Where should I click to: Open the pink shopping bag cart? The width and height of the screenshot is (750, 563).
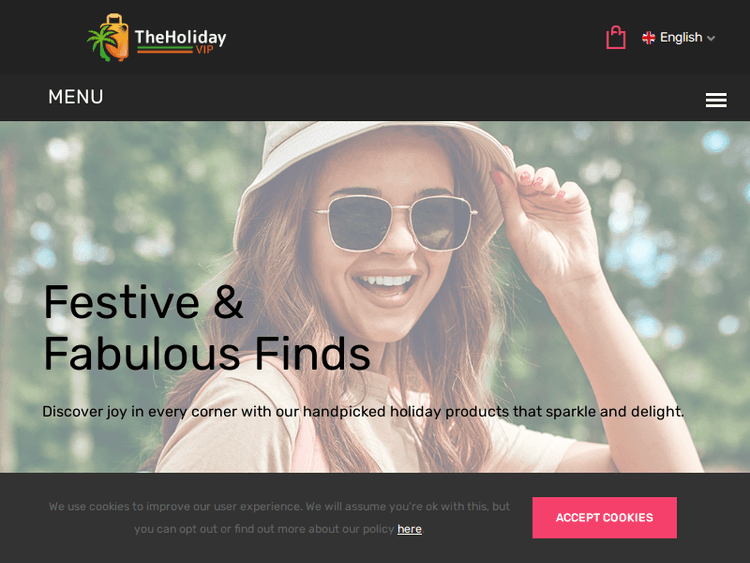pos(616,37)
